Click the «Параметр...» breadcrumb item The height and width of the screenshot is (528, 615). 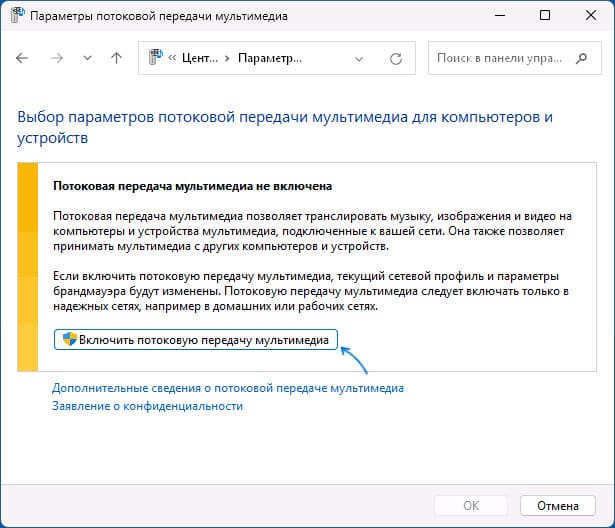click(270, 58)
